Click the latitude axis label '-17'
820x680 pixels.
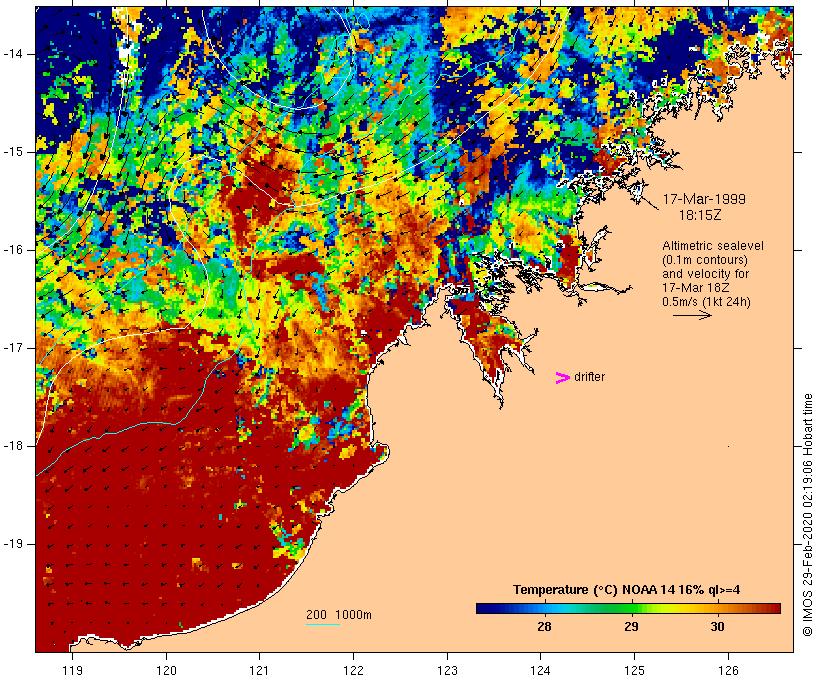[x=13, y=348]
